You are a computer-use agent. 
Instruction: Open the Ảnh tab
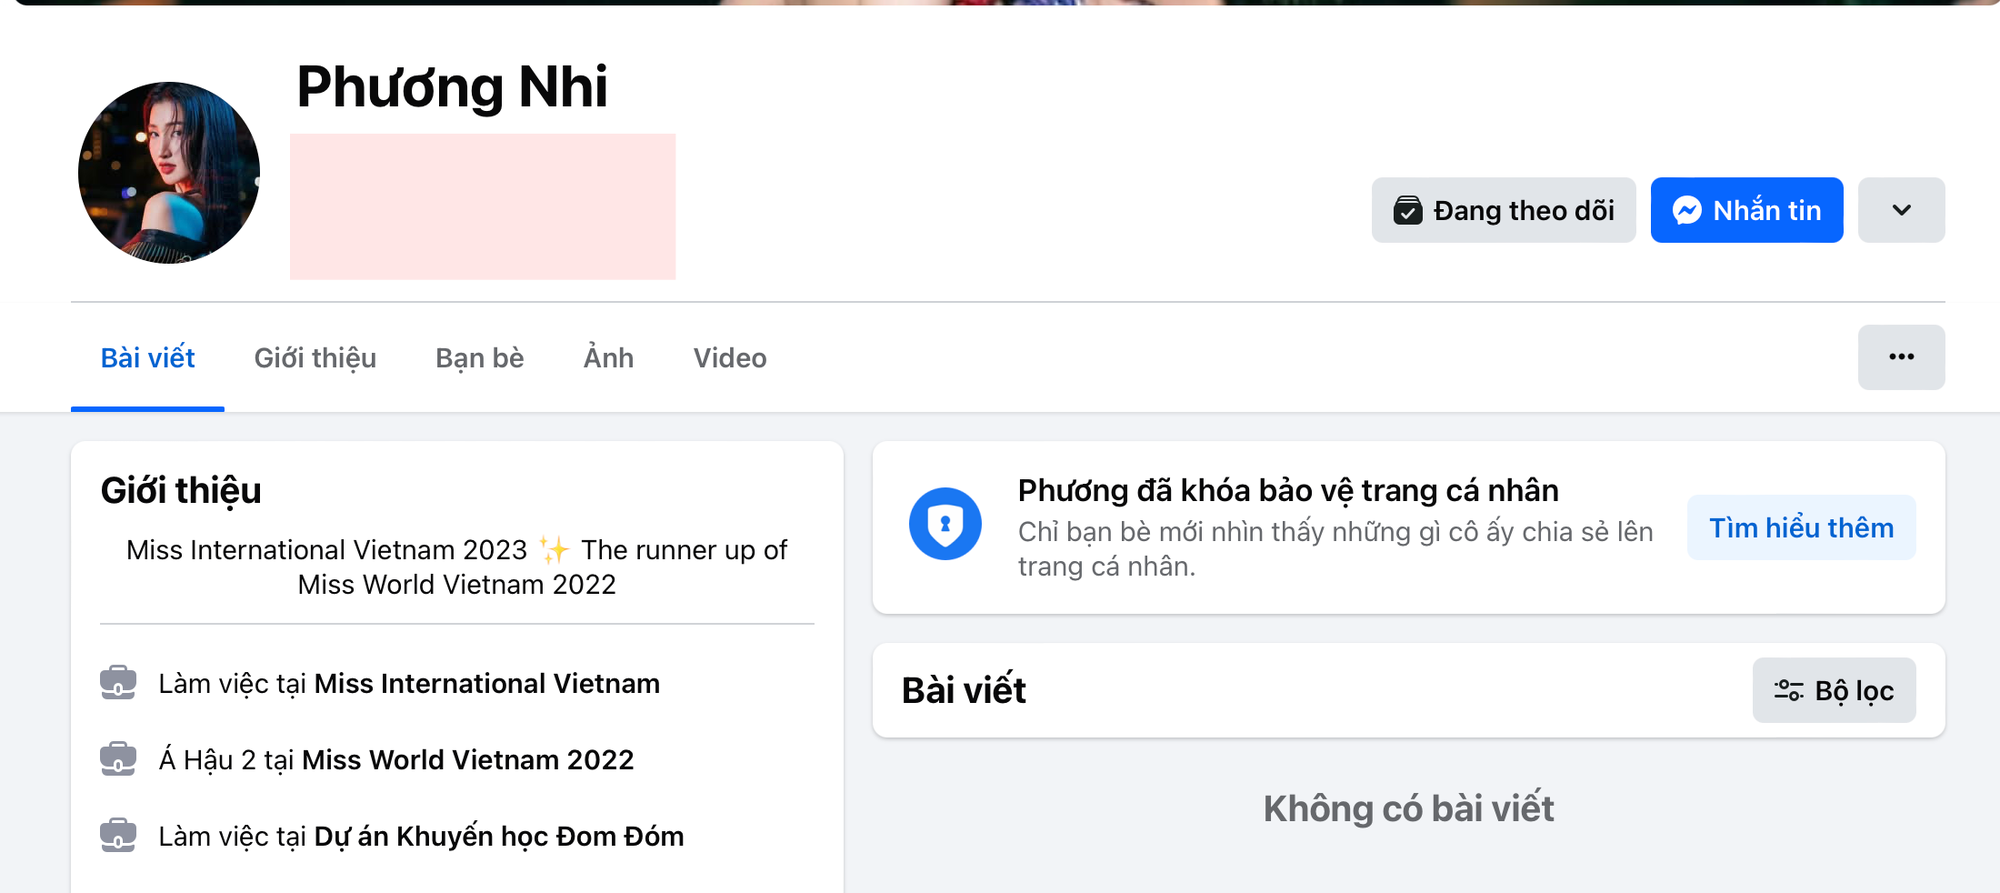607,357
